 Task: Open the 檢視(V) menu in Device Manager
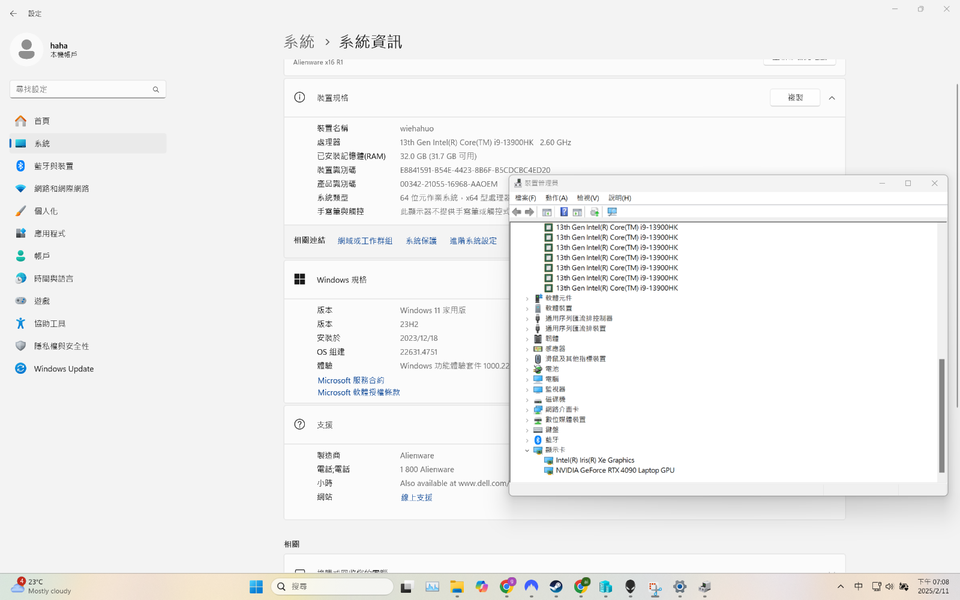588,198
